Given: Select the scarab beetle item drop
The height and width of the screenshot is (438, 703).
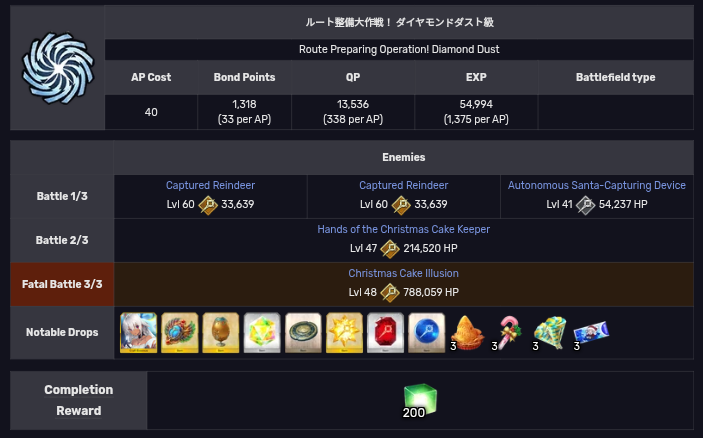Looking at the screenshot, I should [180, 333].
